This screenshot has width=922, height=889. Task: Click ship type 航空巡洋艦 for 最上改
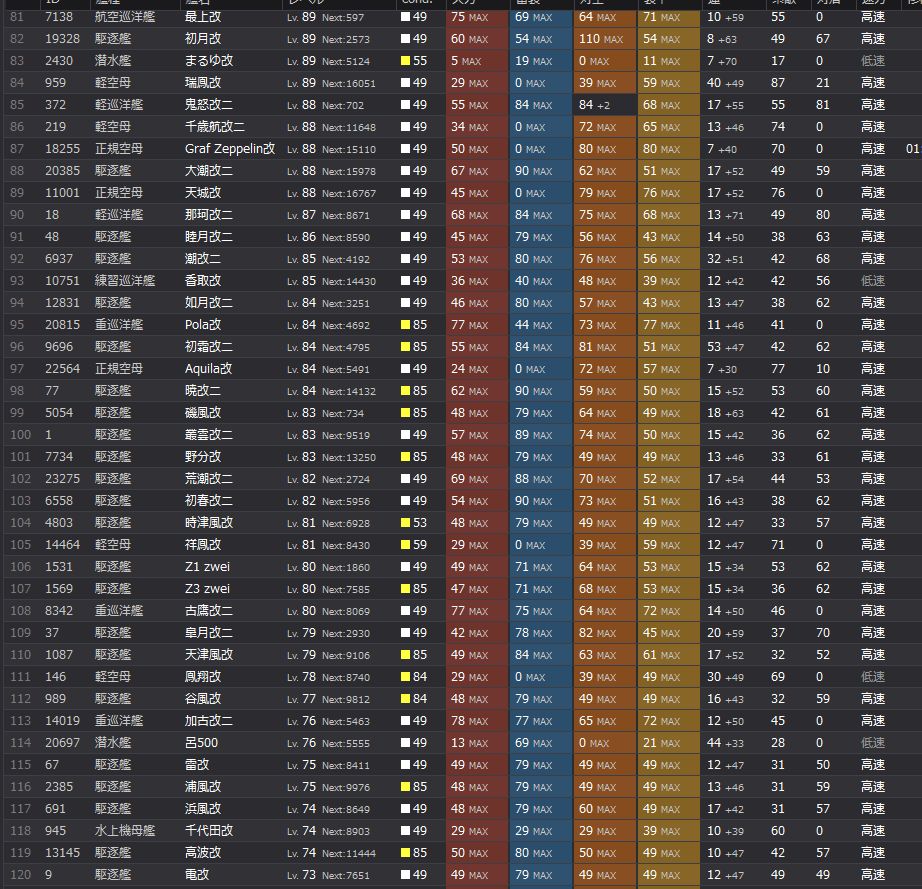click(125, 17)
